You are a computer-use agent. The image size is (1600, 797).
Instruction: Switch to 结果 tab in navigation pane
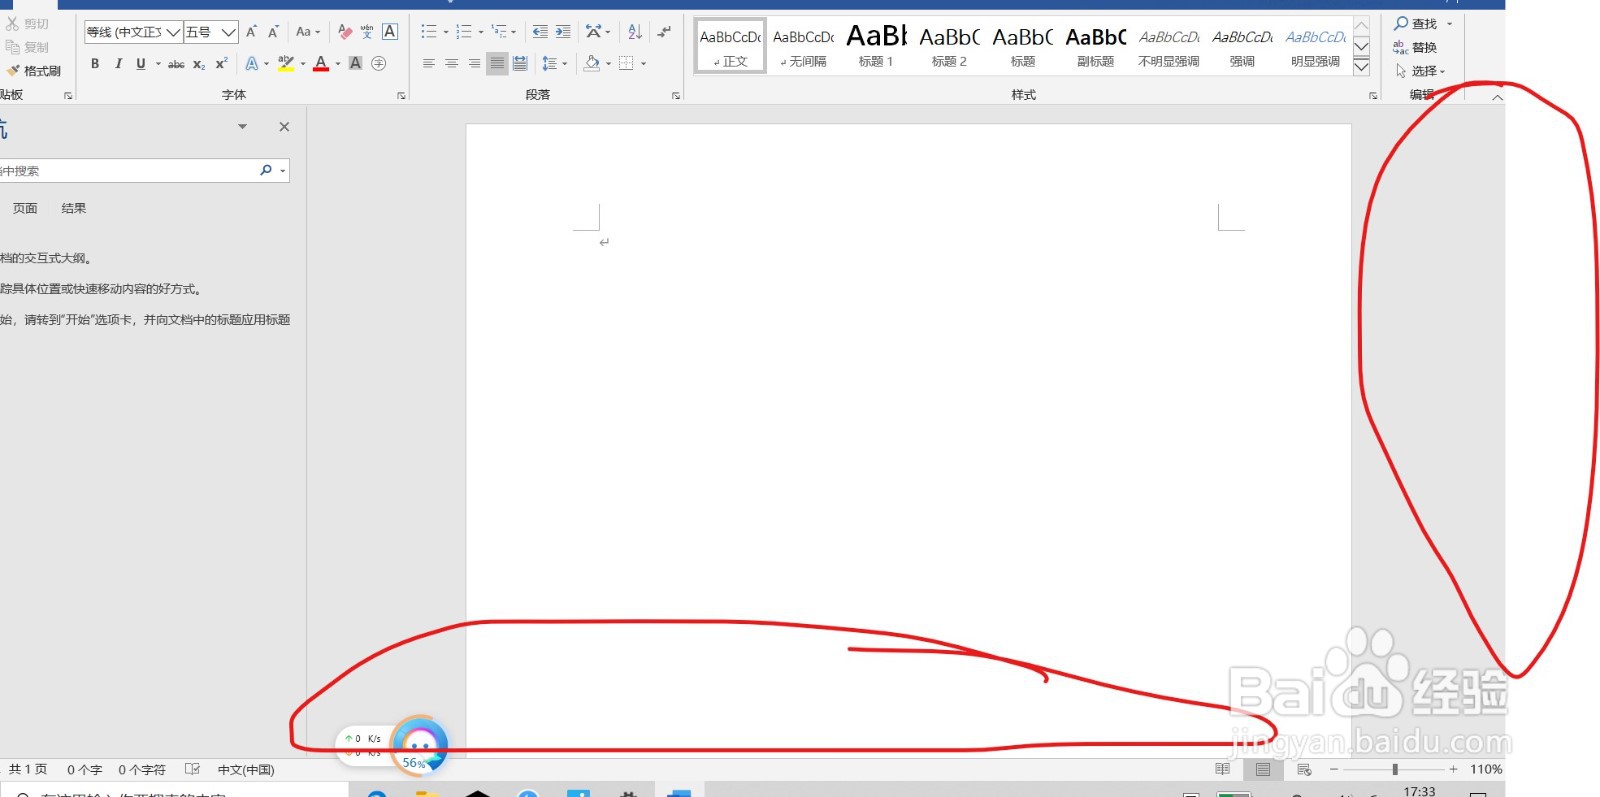74,208
